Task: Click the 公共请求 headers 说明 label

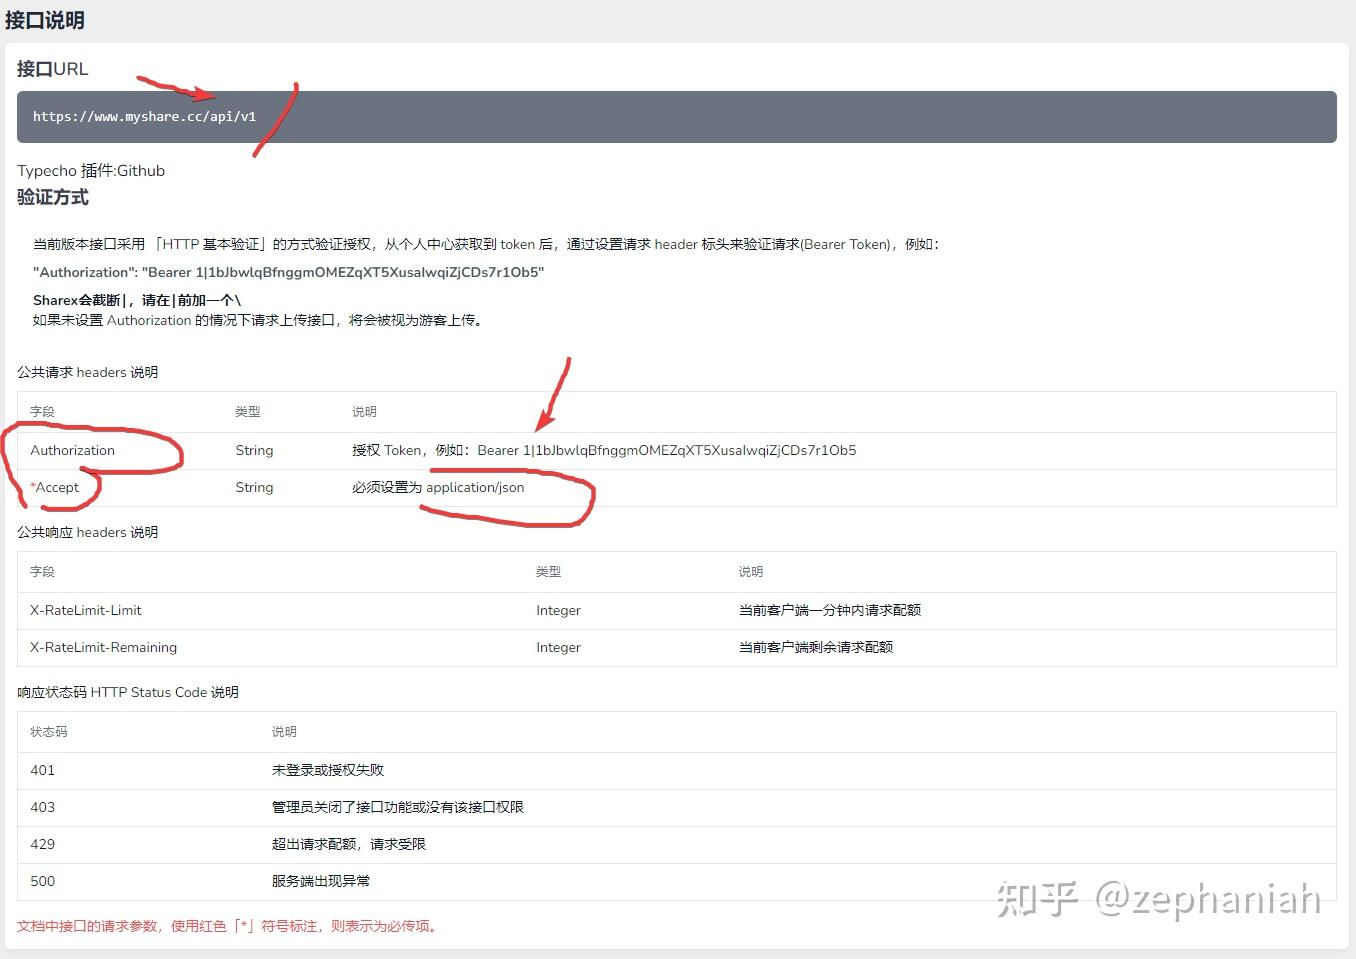Action: click(88, 372)
